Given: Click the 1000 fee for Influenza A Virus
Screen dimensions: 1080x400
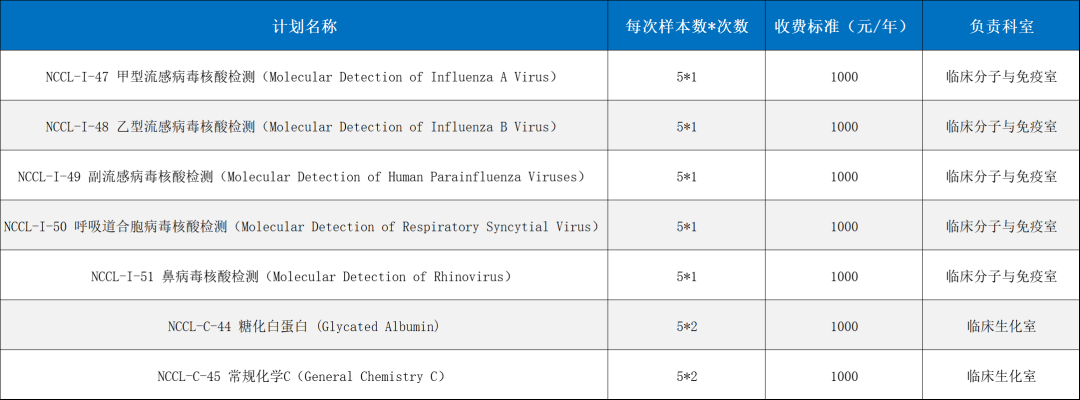Looking at the screenshot, I should point(843,77).
